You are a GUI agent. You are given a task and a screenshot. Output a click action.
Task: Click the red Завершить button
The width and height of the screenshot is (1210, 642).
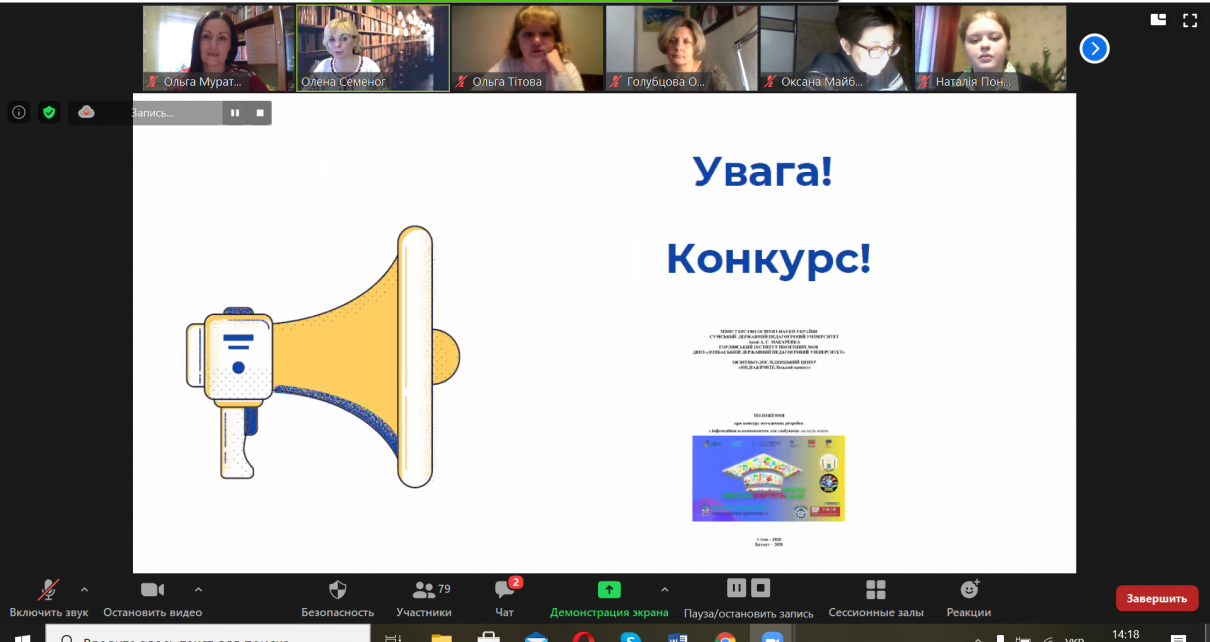pos(1157,598)
